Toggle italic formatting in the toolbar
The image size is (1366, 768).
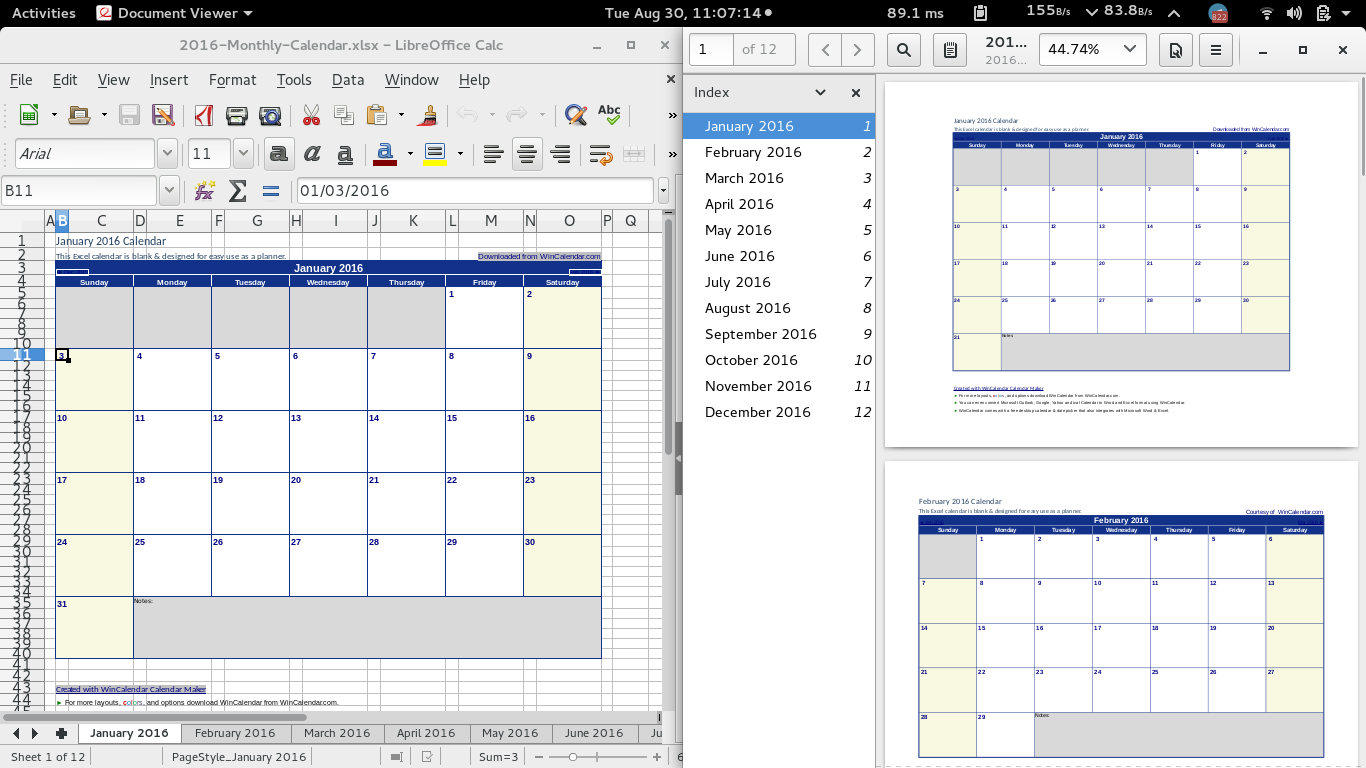click(x=312, y=153)
